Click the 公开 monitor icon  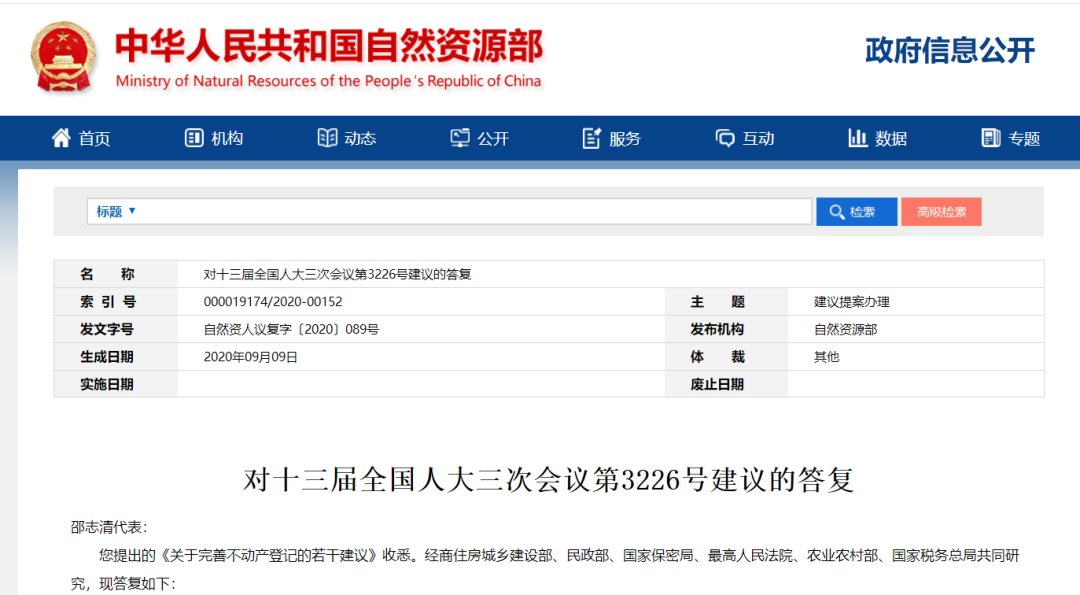point(460,138)
